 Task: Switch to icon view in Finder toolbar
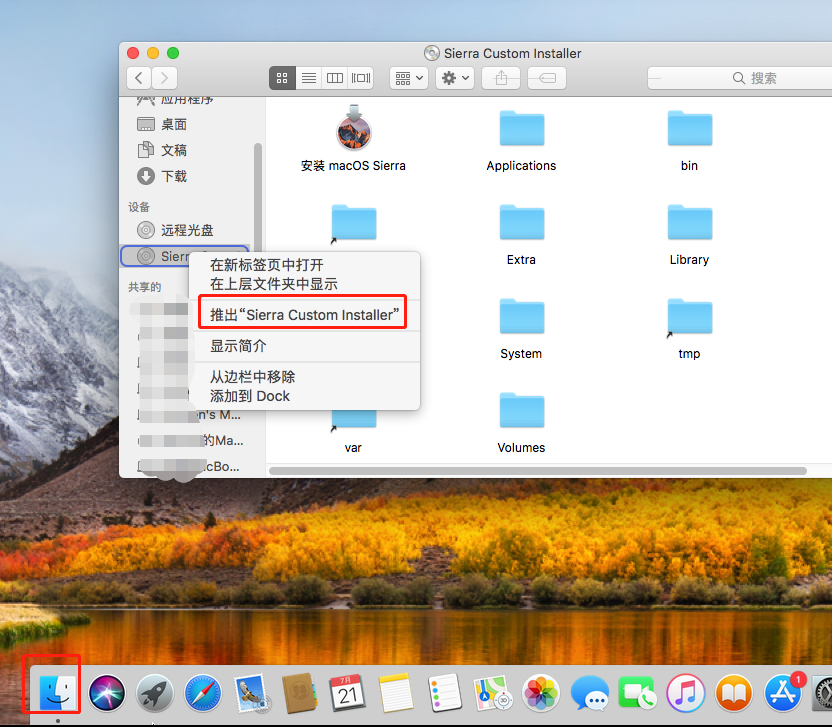pyautogui.click(x=282, y=78)
